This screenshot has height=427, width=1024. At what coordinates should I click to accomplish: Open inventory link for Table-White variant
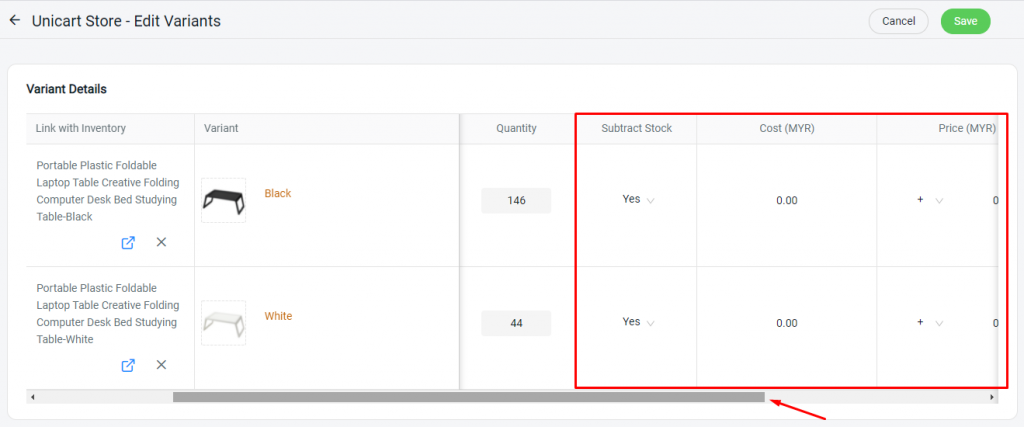coord(128,365)
